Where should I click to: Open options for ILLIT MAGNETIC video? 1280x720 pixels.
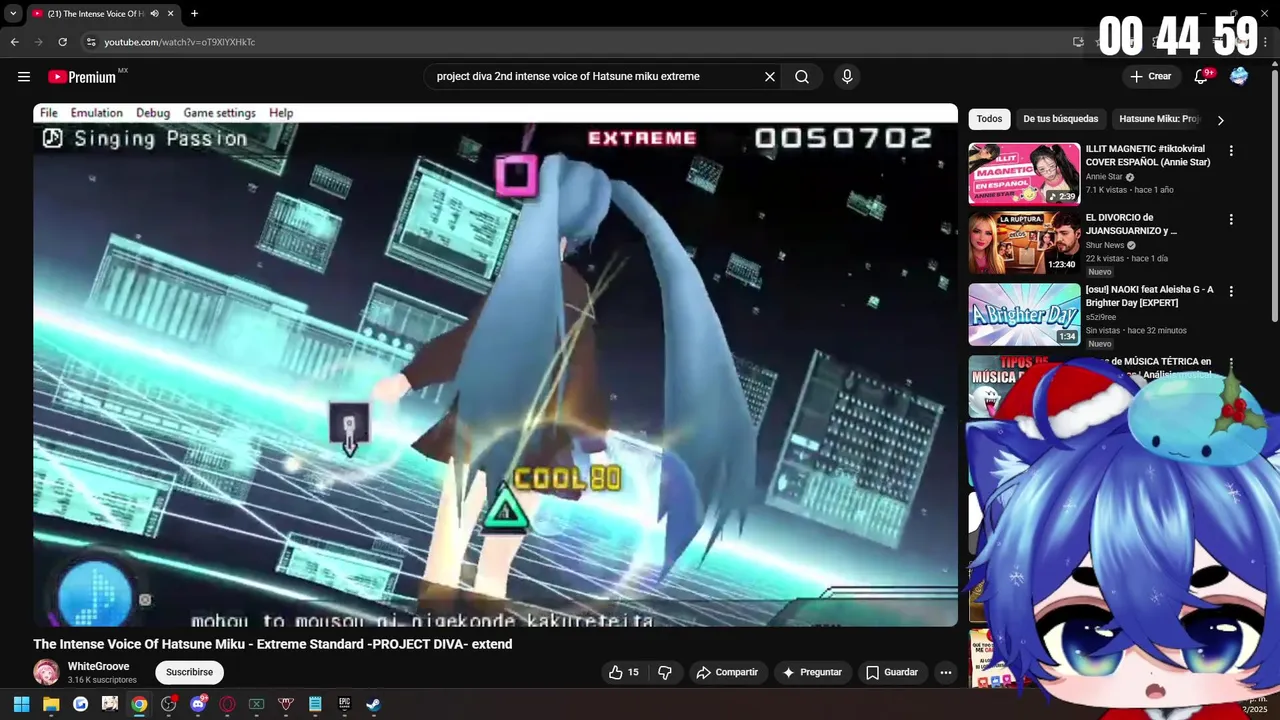(1231, 151)
